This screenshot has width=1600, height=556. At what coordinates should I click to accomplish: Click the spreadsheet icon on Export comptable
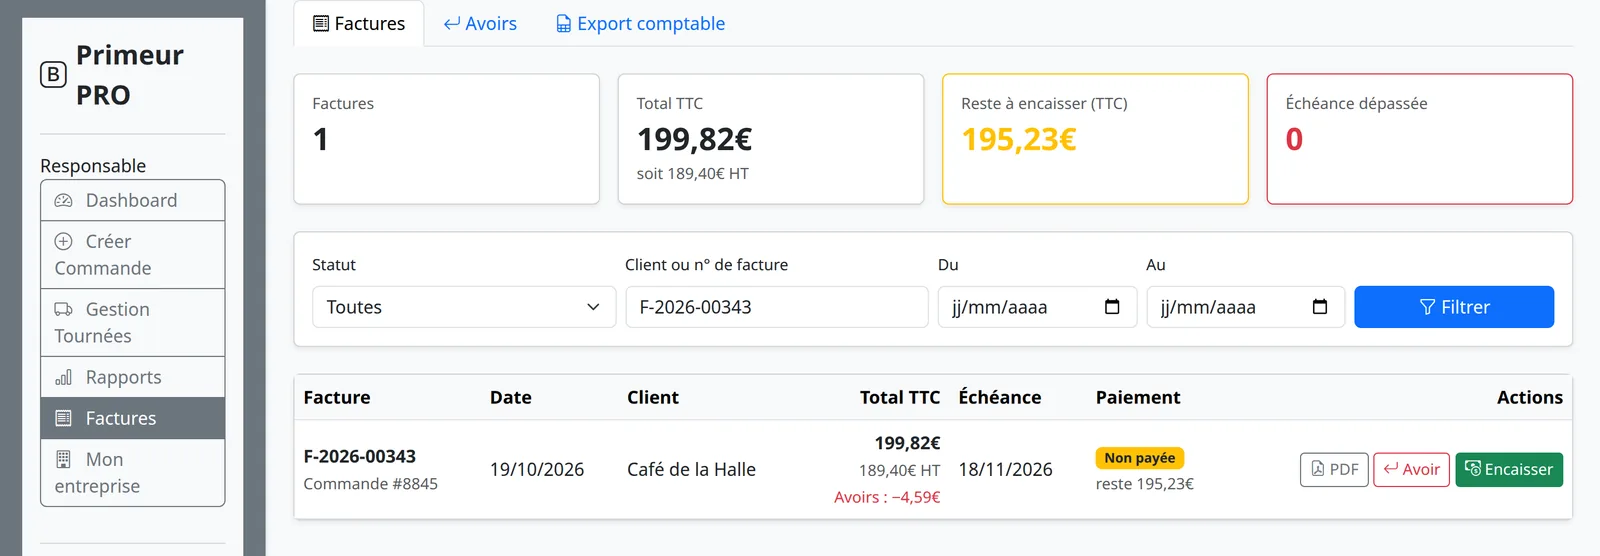pyautogui.click(x=564, y=23)
